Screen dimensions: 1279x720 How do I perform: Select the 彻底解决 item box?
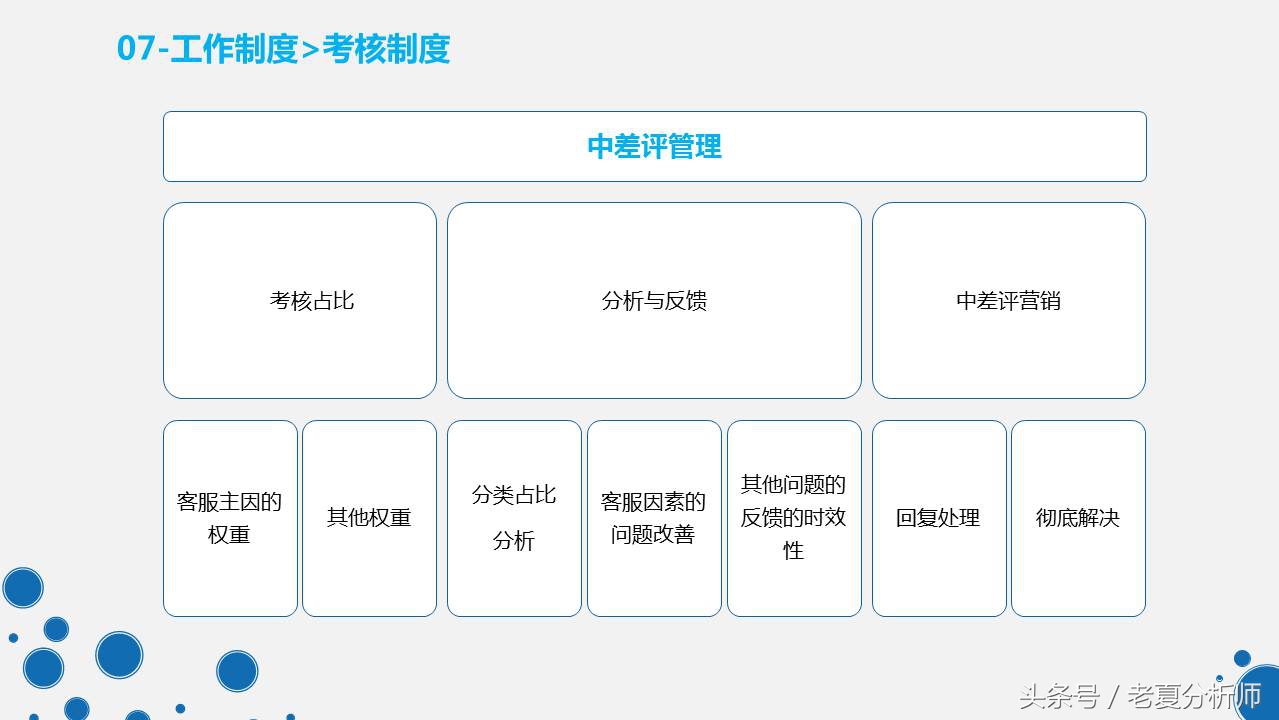tap(1078, 517)
